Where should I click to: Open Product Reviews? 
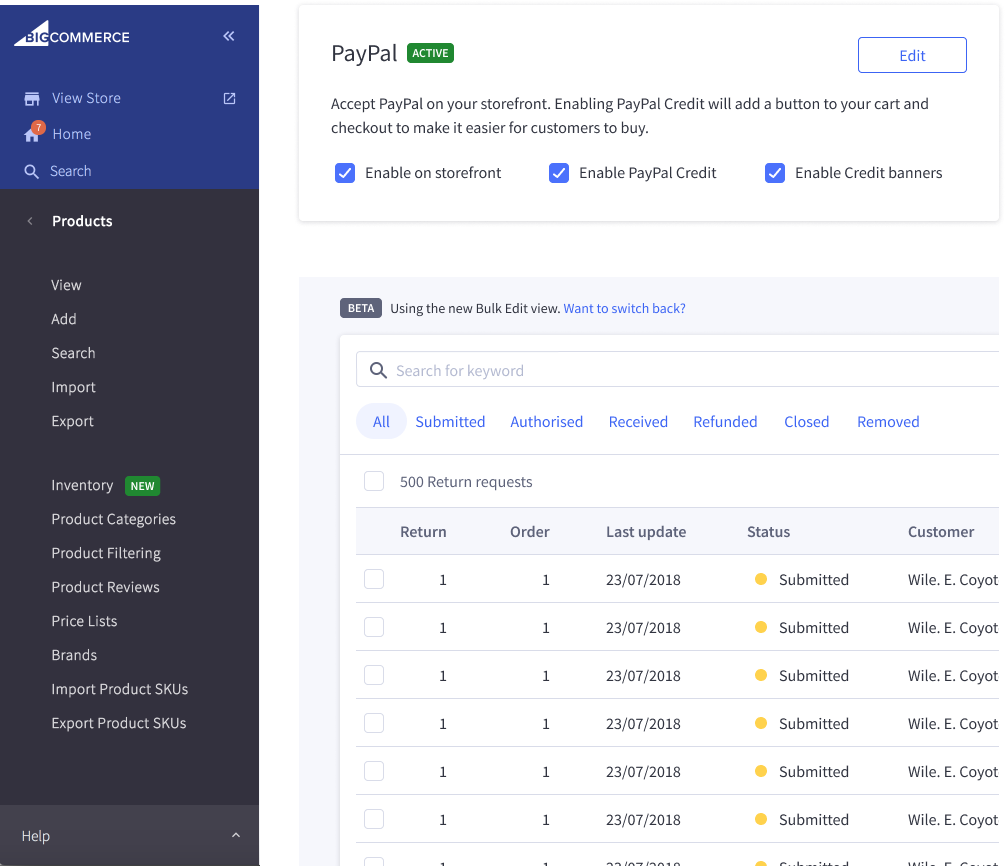click(x=105, y=587)
